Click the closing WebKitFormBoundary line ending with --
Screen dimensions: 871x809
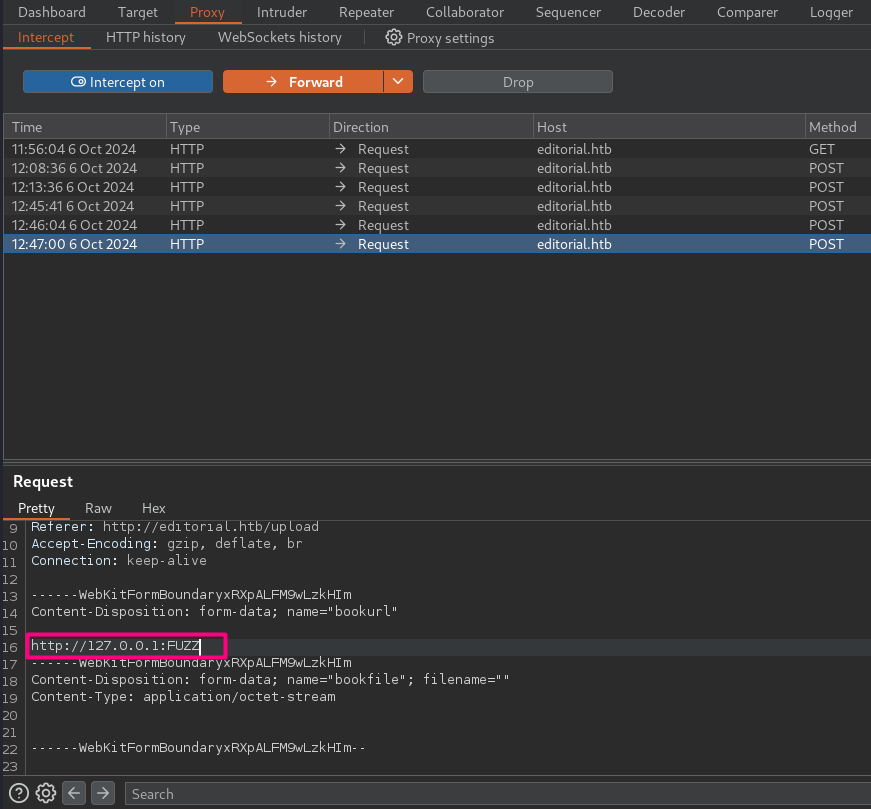[198, 747]
